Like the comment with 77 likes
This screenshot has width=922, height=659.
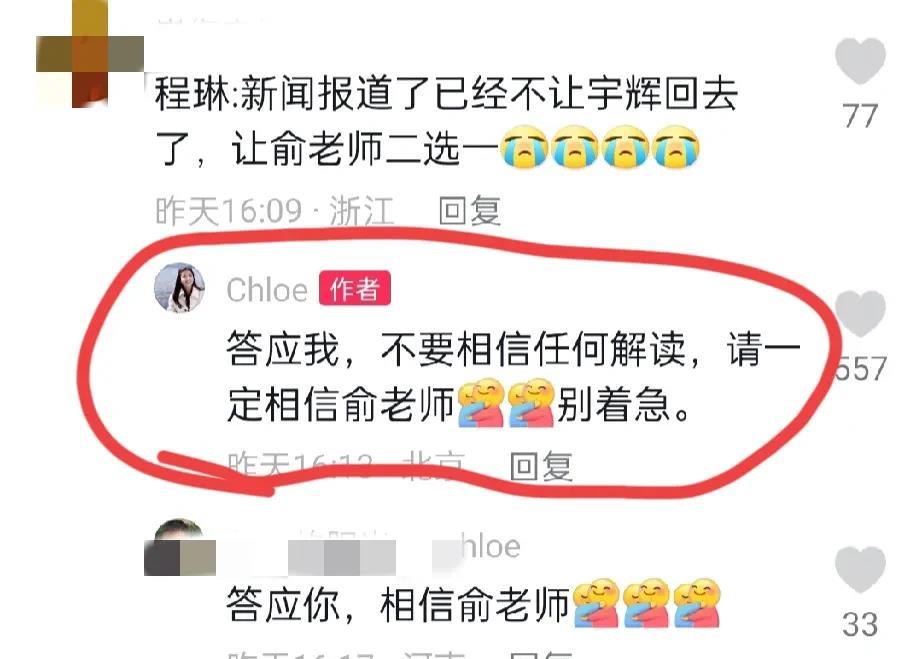(x=860, y=61)
